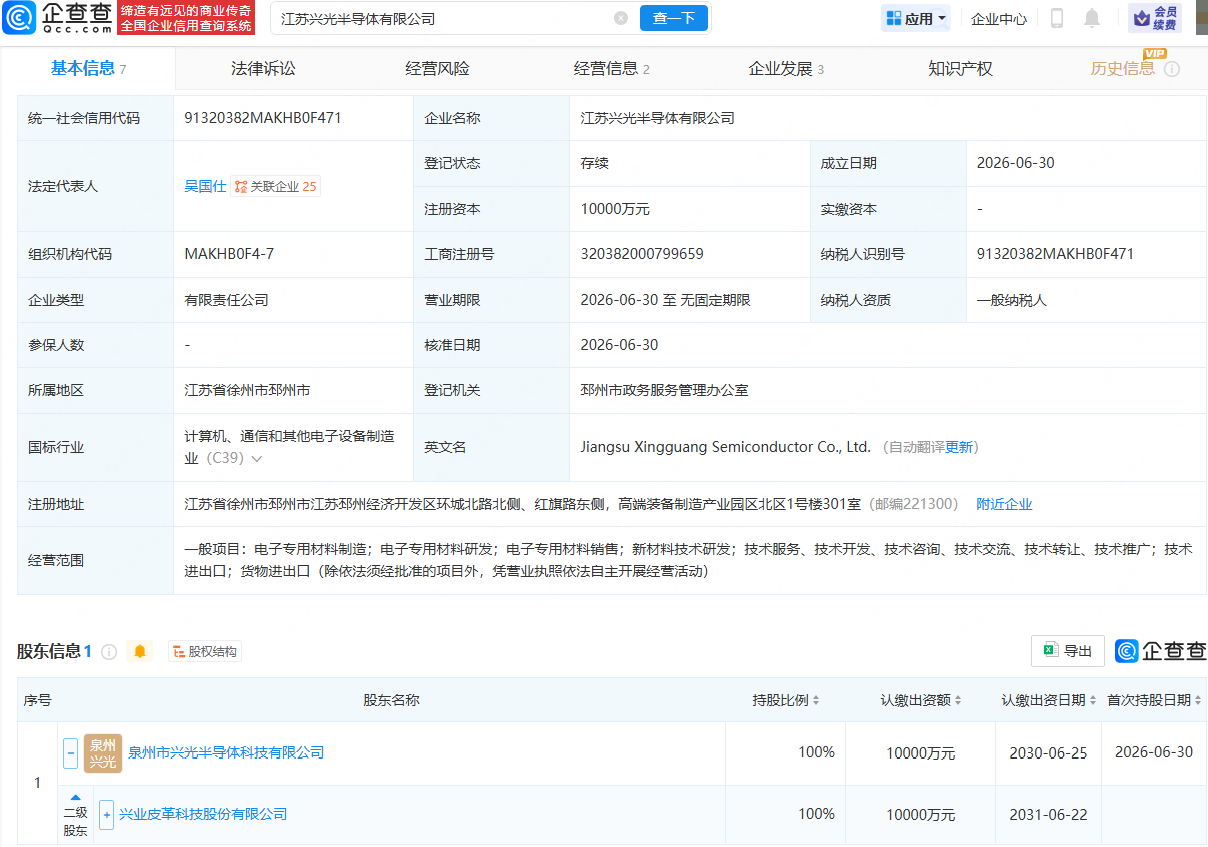
Task: Open the 附近企业 link
Action: click(x=1004, y=504)
